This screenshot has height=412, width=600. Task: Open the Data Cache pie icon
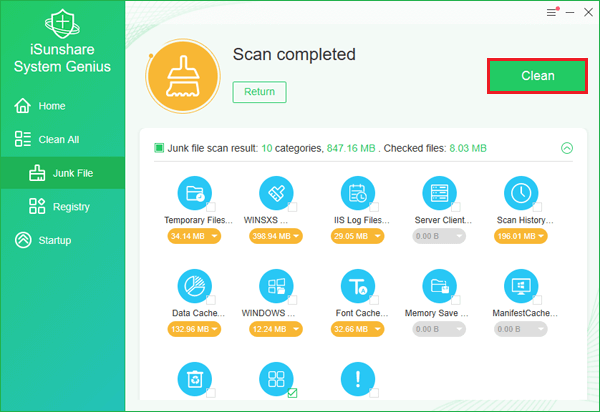[195, 286]
